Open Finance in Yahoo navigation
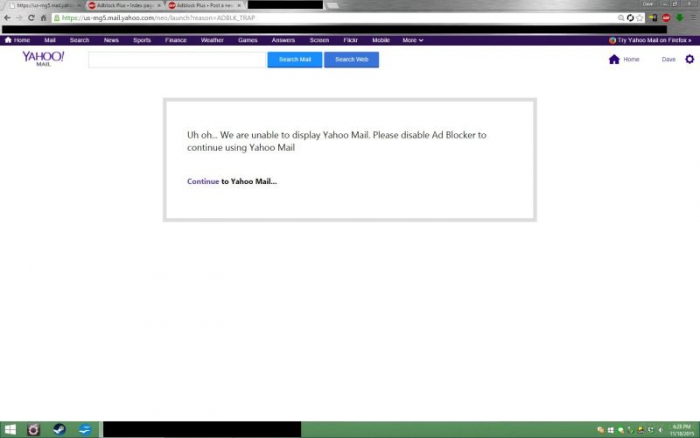The width and height of the screenshot is (700, 438). [x=175, y=40]
